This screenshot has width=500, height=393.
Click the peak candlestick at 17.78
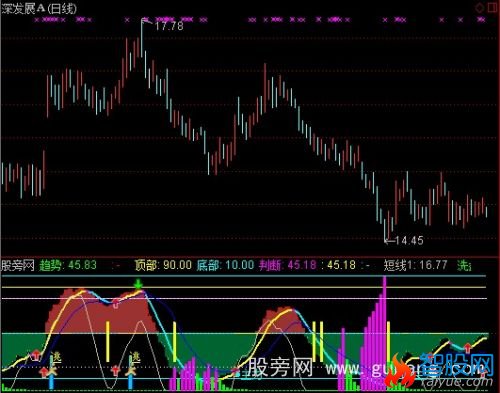click(141, 37)
